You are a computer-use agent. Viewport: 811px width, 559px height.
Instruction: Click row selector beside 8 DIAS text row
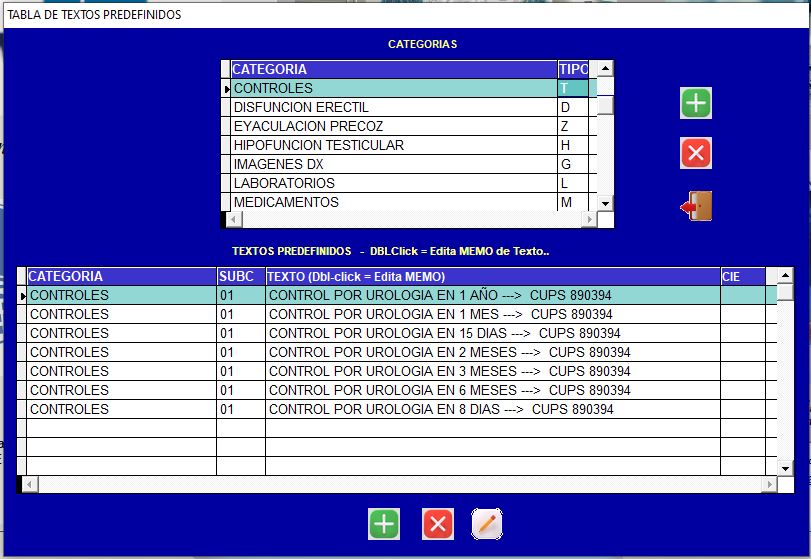coord(22,409)
